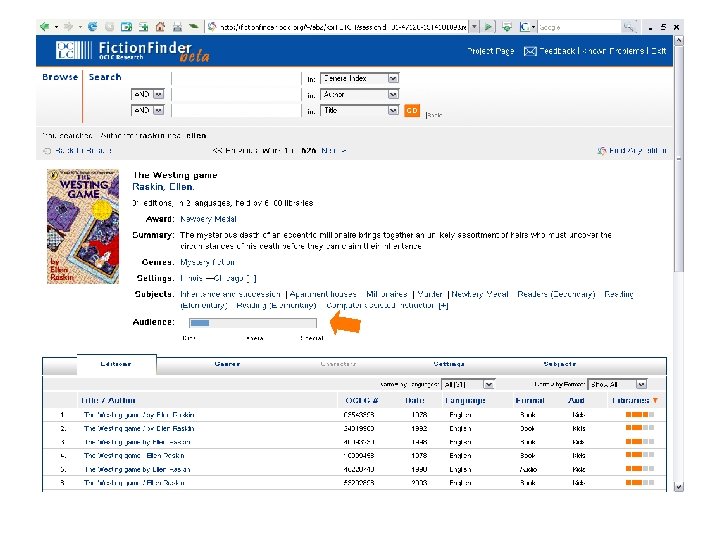Open the Project Page link
This screenshot has width=720, height=540.
point(491,51)
